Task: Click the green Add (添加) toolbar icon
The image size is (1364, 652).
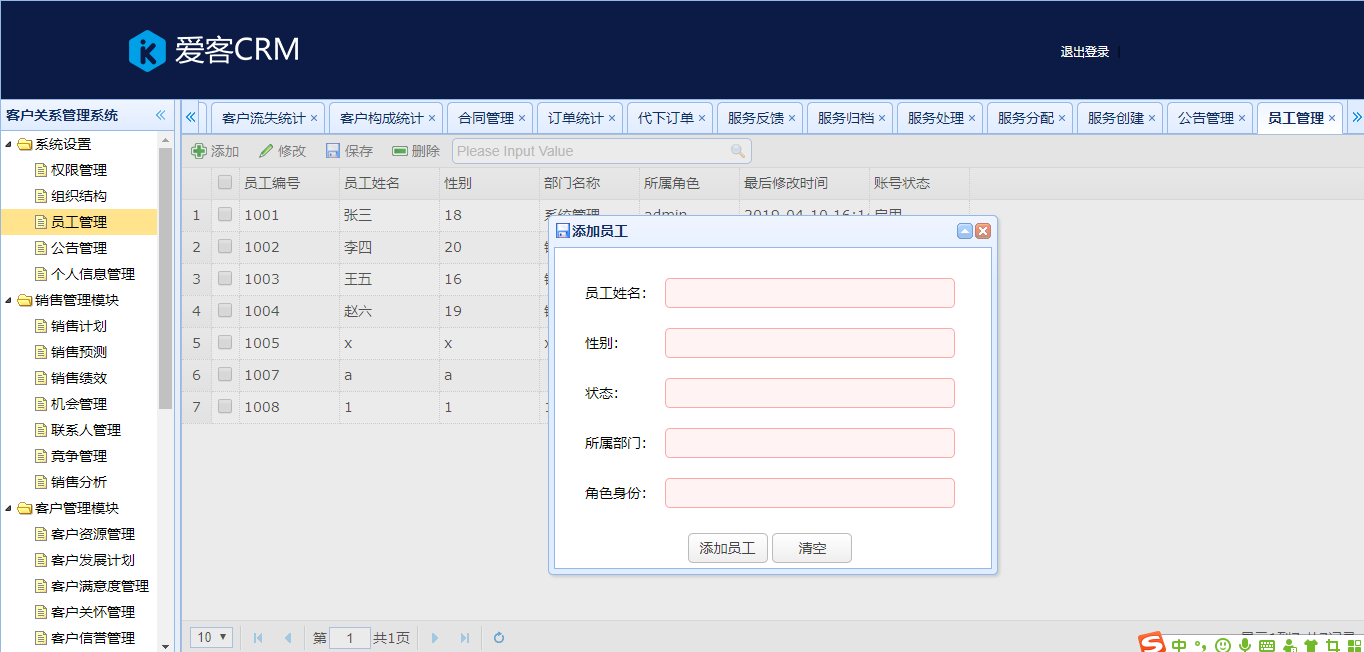Action: coord(199,151)
